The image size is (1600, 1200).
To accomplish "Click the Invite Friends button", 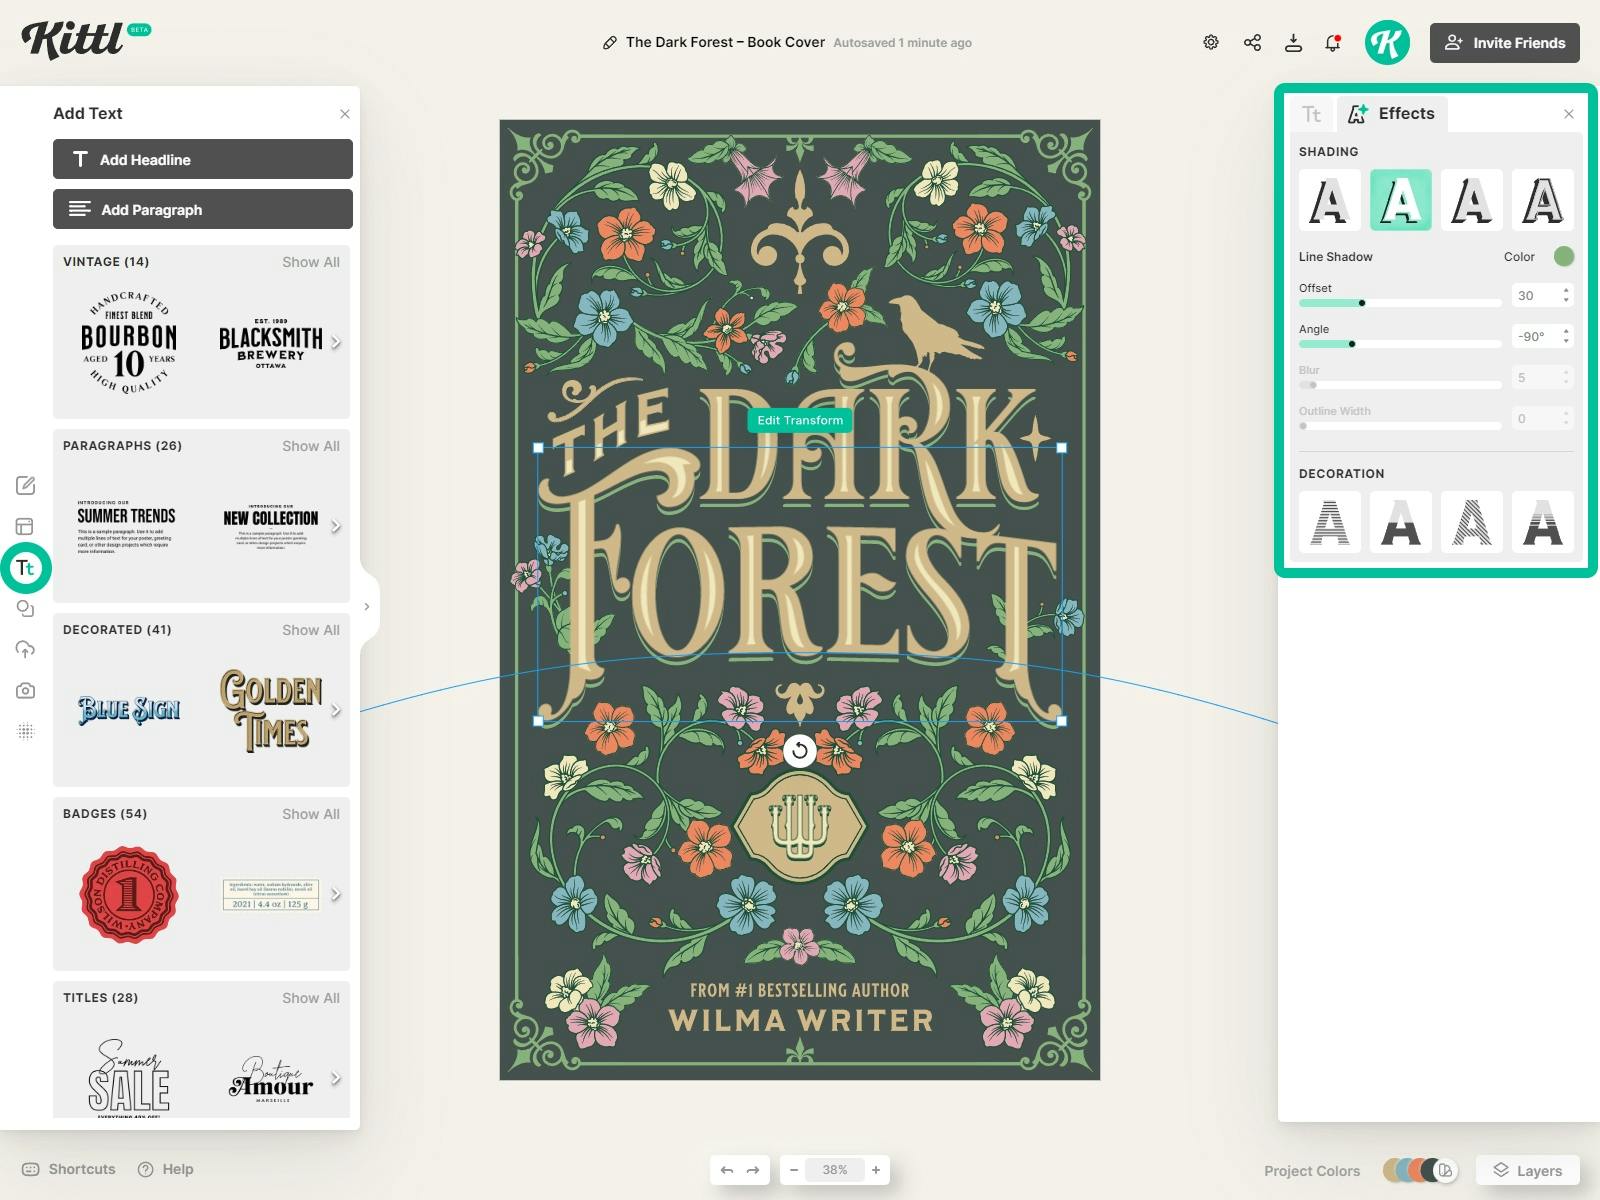I will pyautogui.click(x=1504, y=43).
